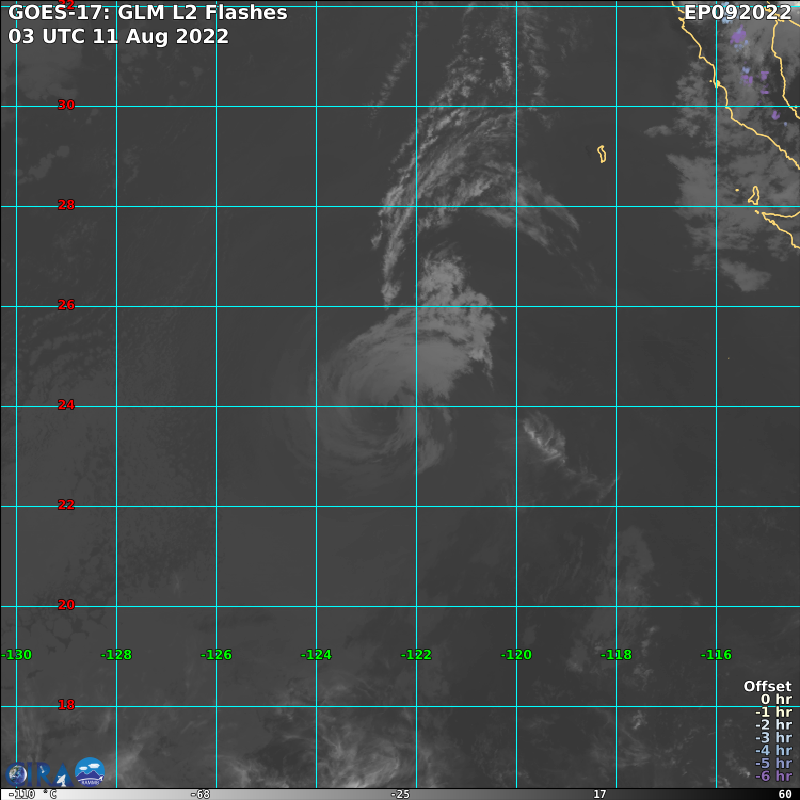800x800 pixels.
Task: Click the 24 latitude label
Action: tap(66, 405)
